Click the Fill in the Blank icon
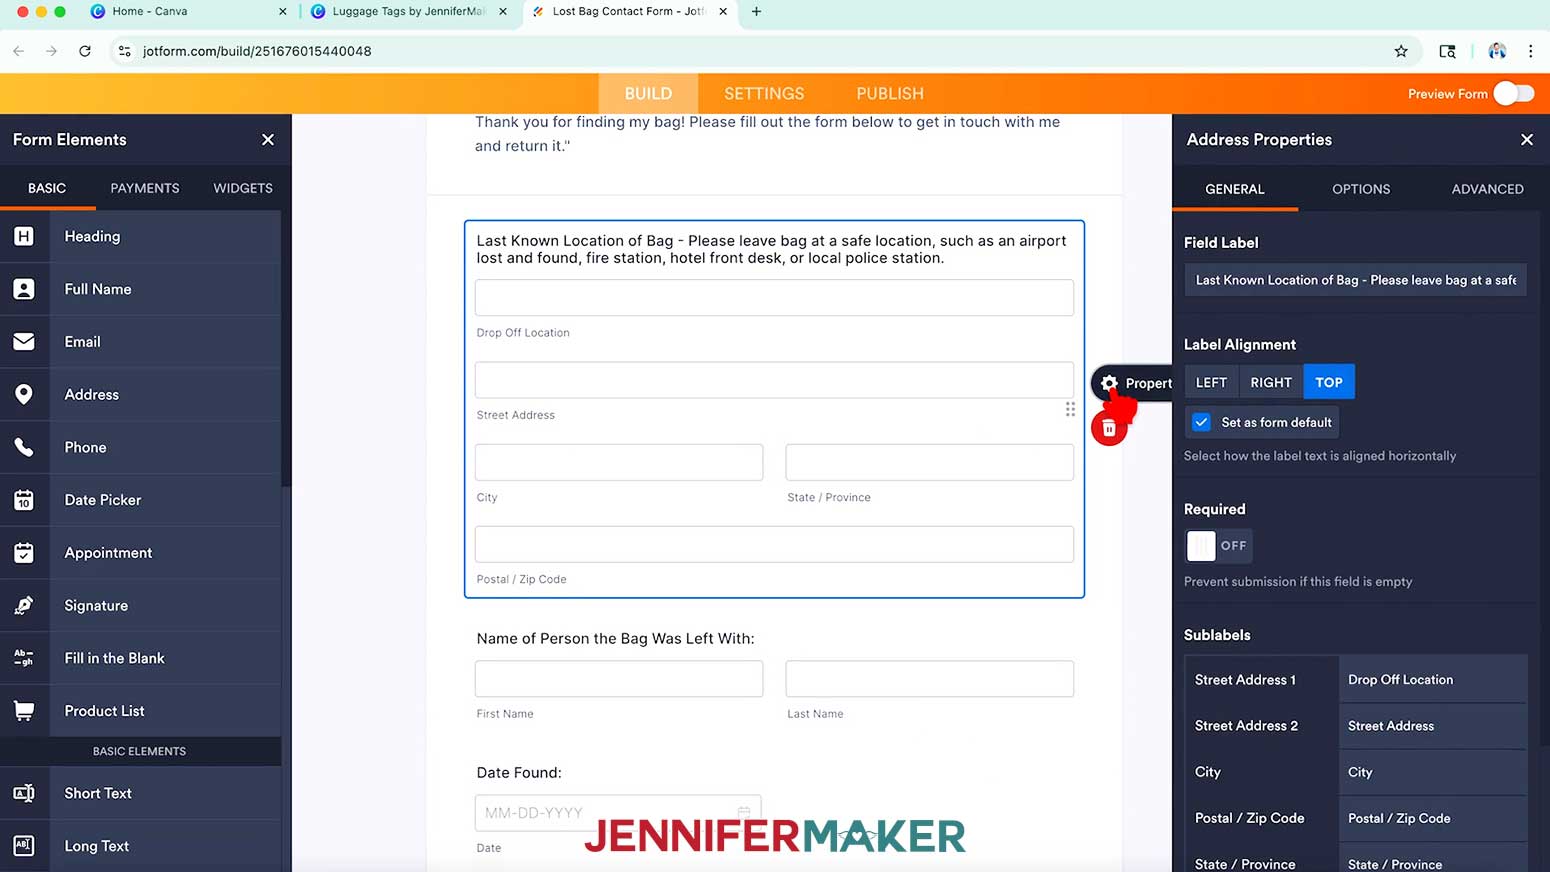 [x=24, y=658]
